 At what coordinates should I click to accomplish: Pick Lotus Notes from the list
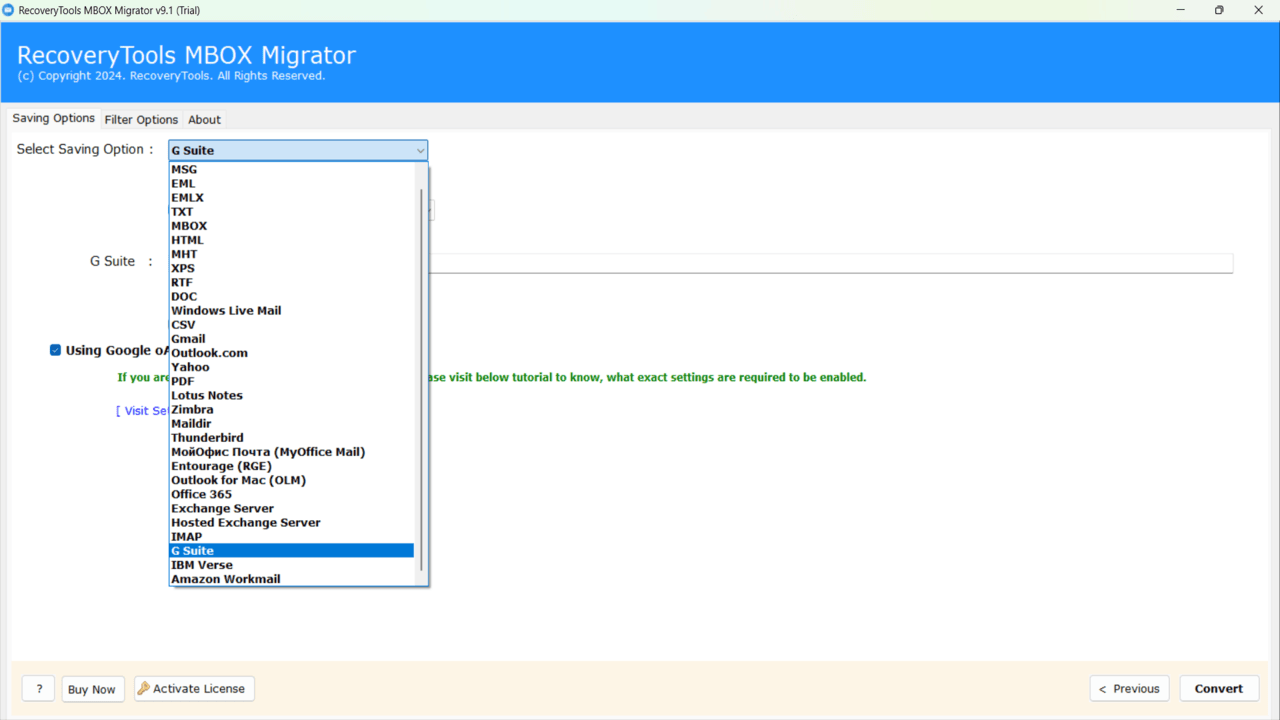pyautogui.click(x=291, y=395)
